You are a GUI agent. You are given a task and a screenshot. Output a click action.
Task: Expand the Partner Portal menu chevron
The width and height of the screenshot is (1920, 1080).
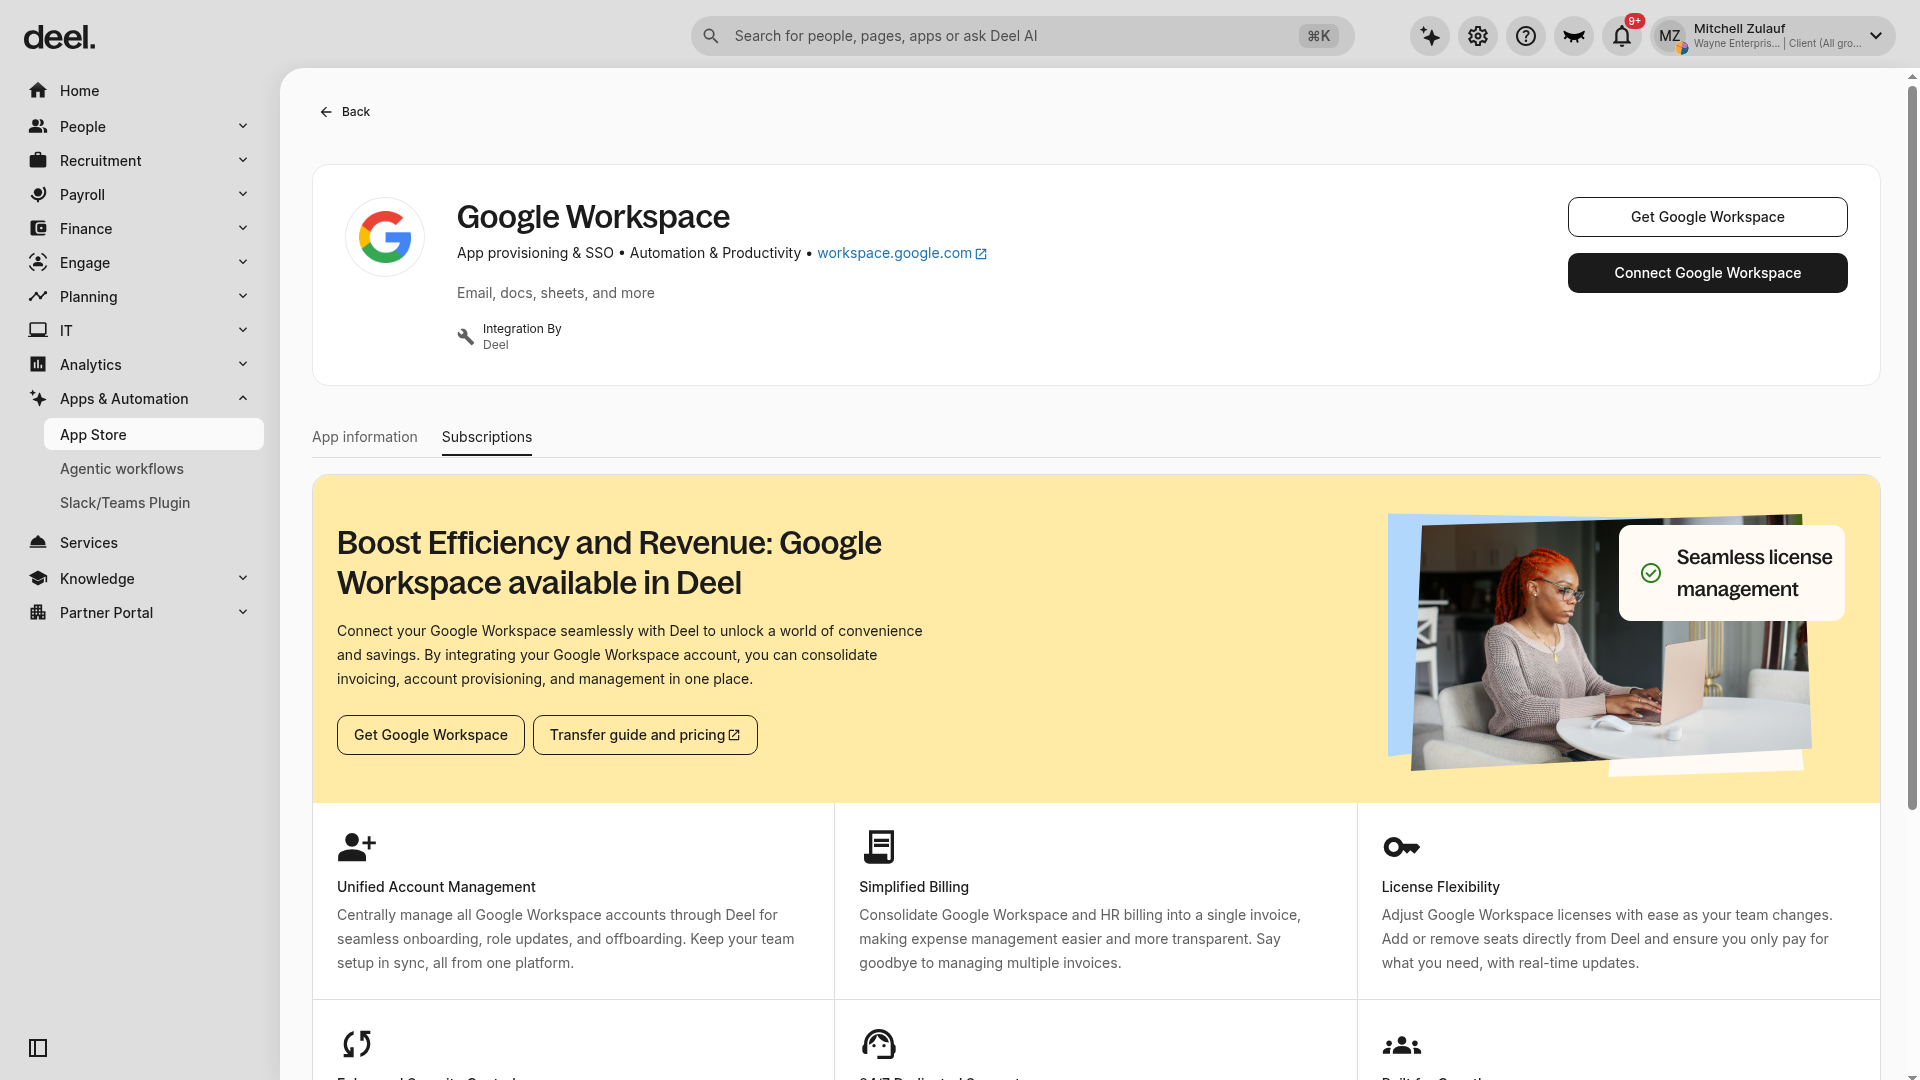pyautogui.click(x=243, y=612)
